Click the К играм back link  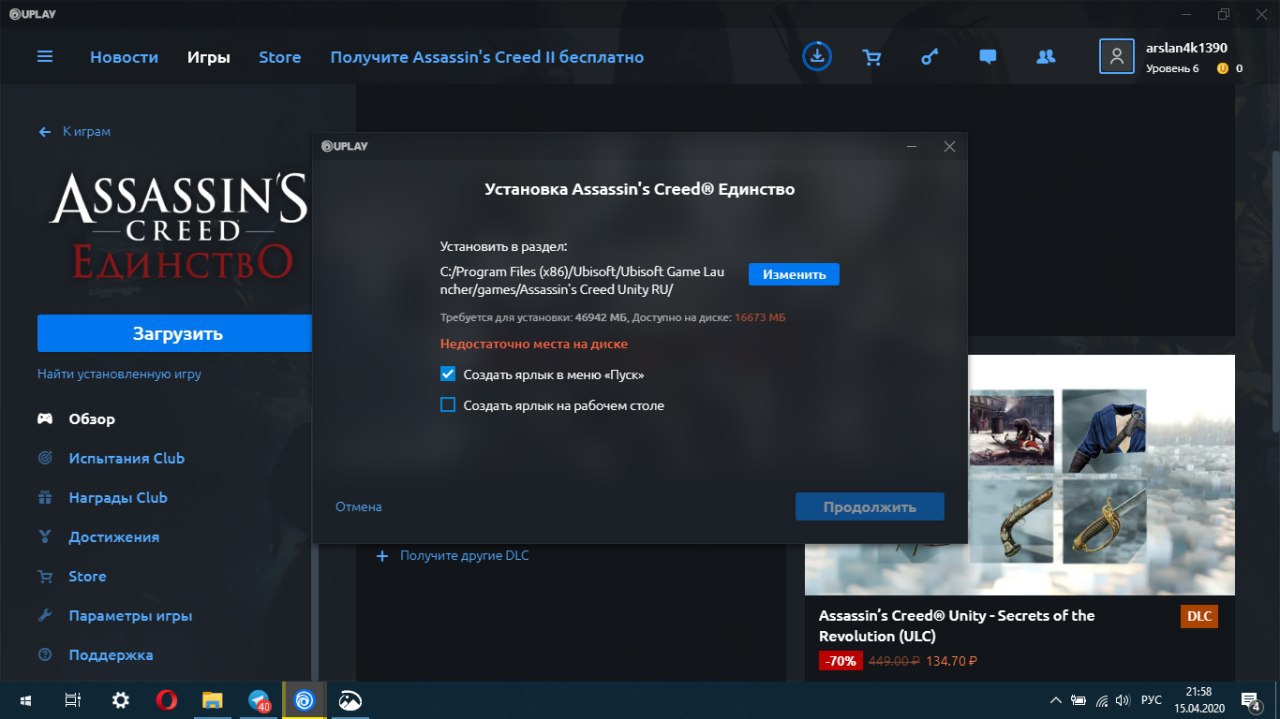coord(86,132)
